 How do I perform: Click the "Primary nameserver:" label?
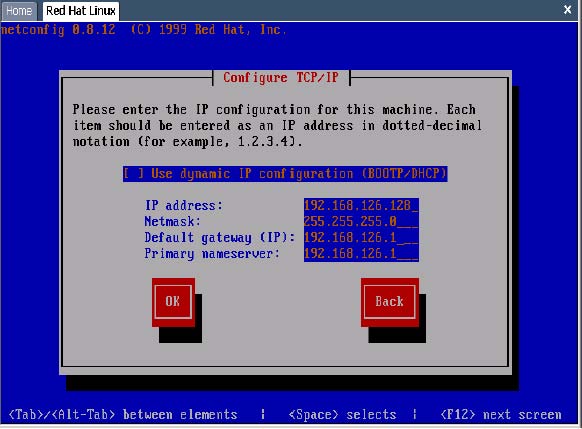pos(212,254)
